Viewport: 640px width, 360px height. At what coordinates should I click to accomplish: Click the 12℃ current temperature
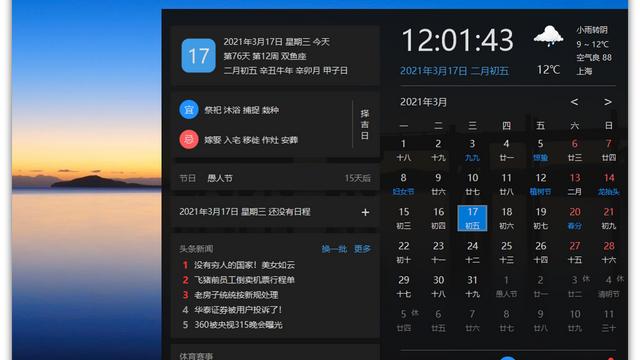(x=548, y=70)
